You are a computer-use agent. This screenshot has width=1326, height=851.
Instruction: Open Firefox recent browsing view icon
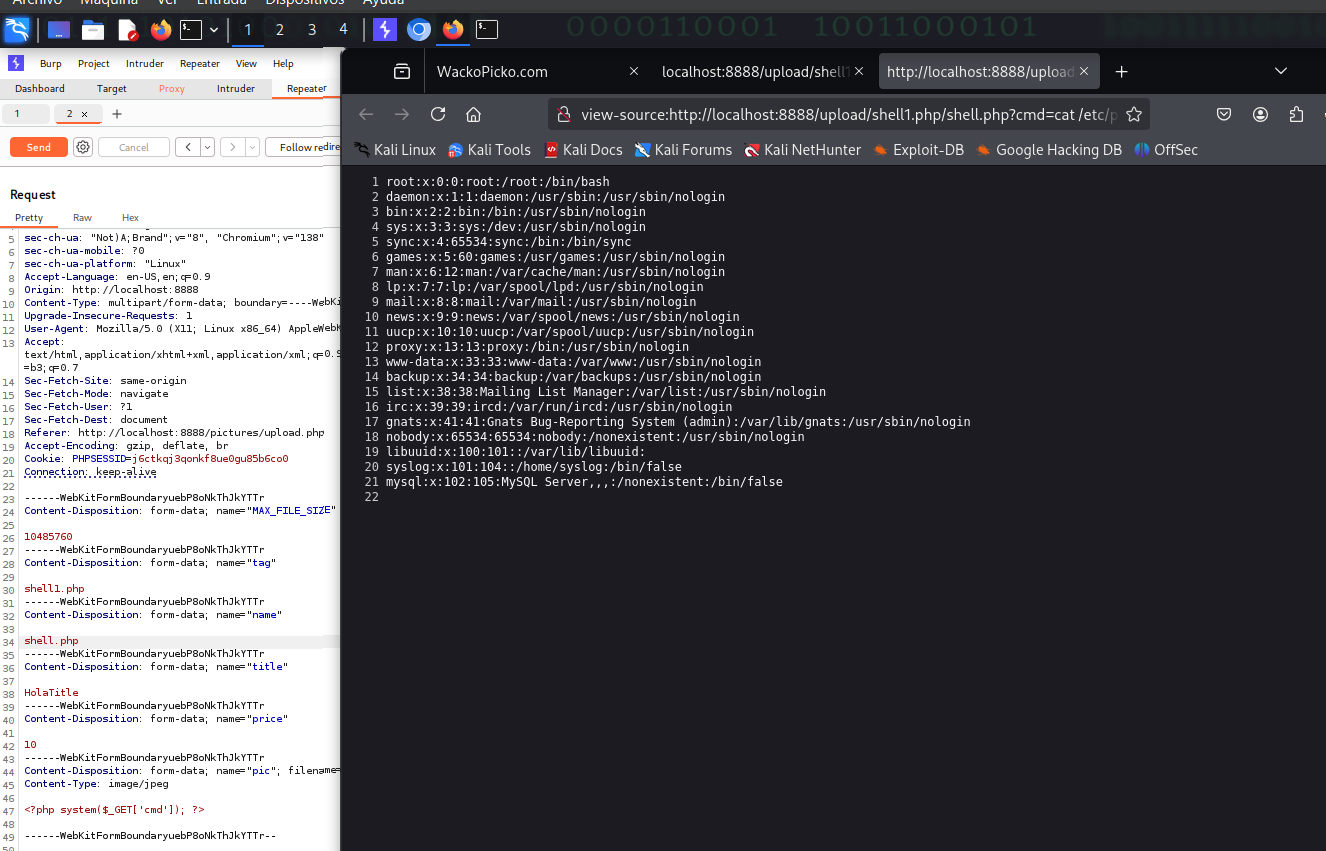401,72
